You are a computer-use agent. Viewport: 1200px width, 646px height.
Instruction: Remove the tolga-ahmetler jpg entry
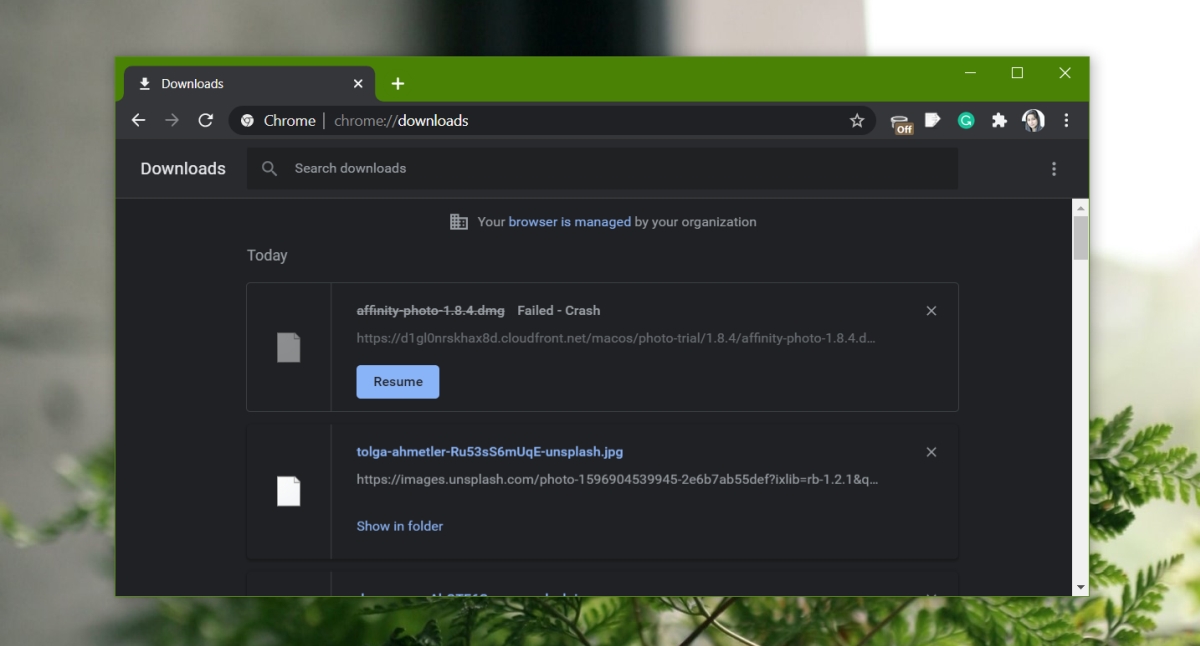click(931, 452)
